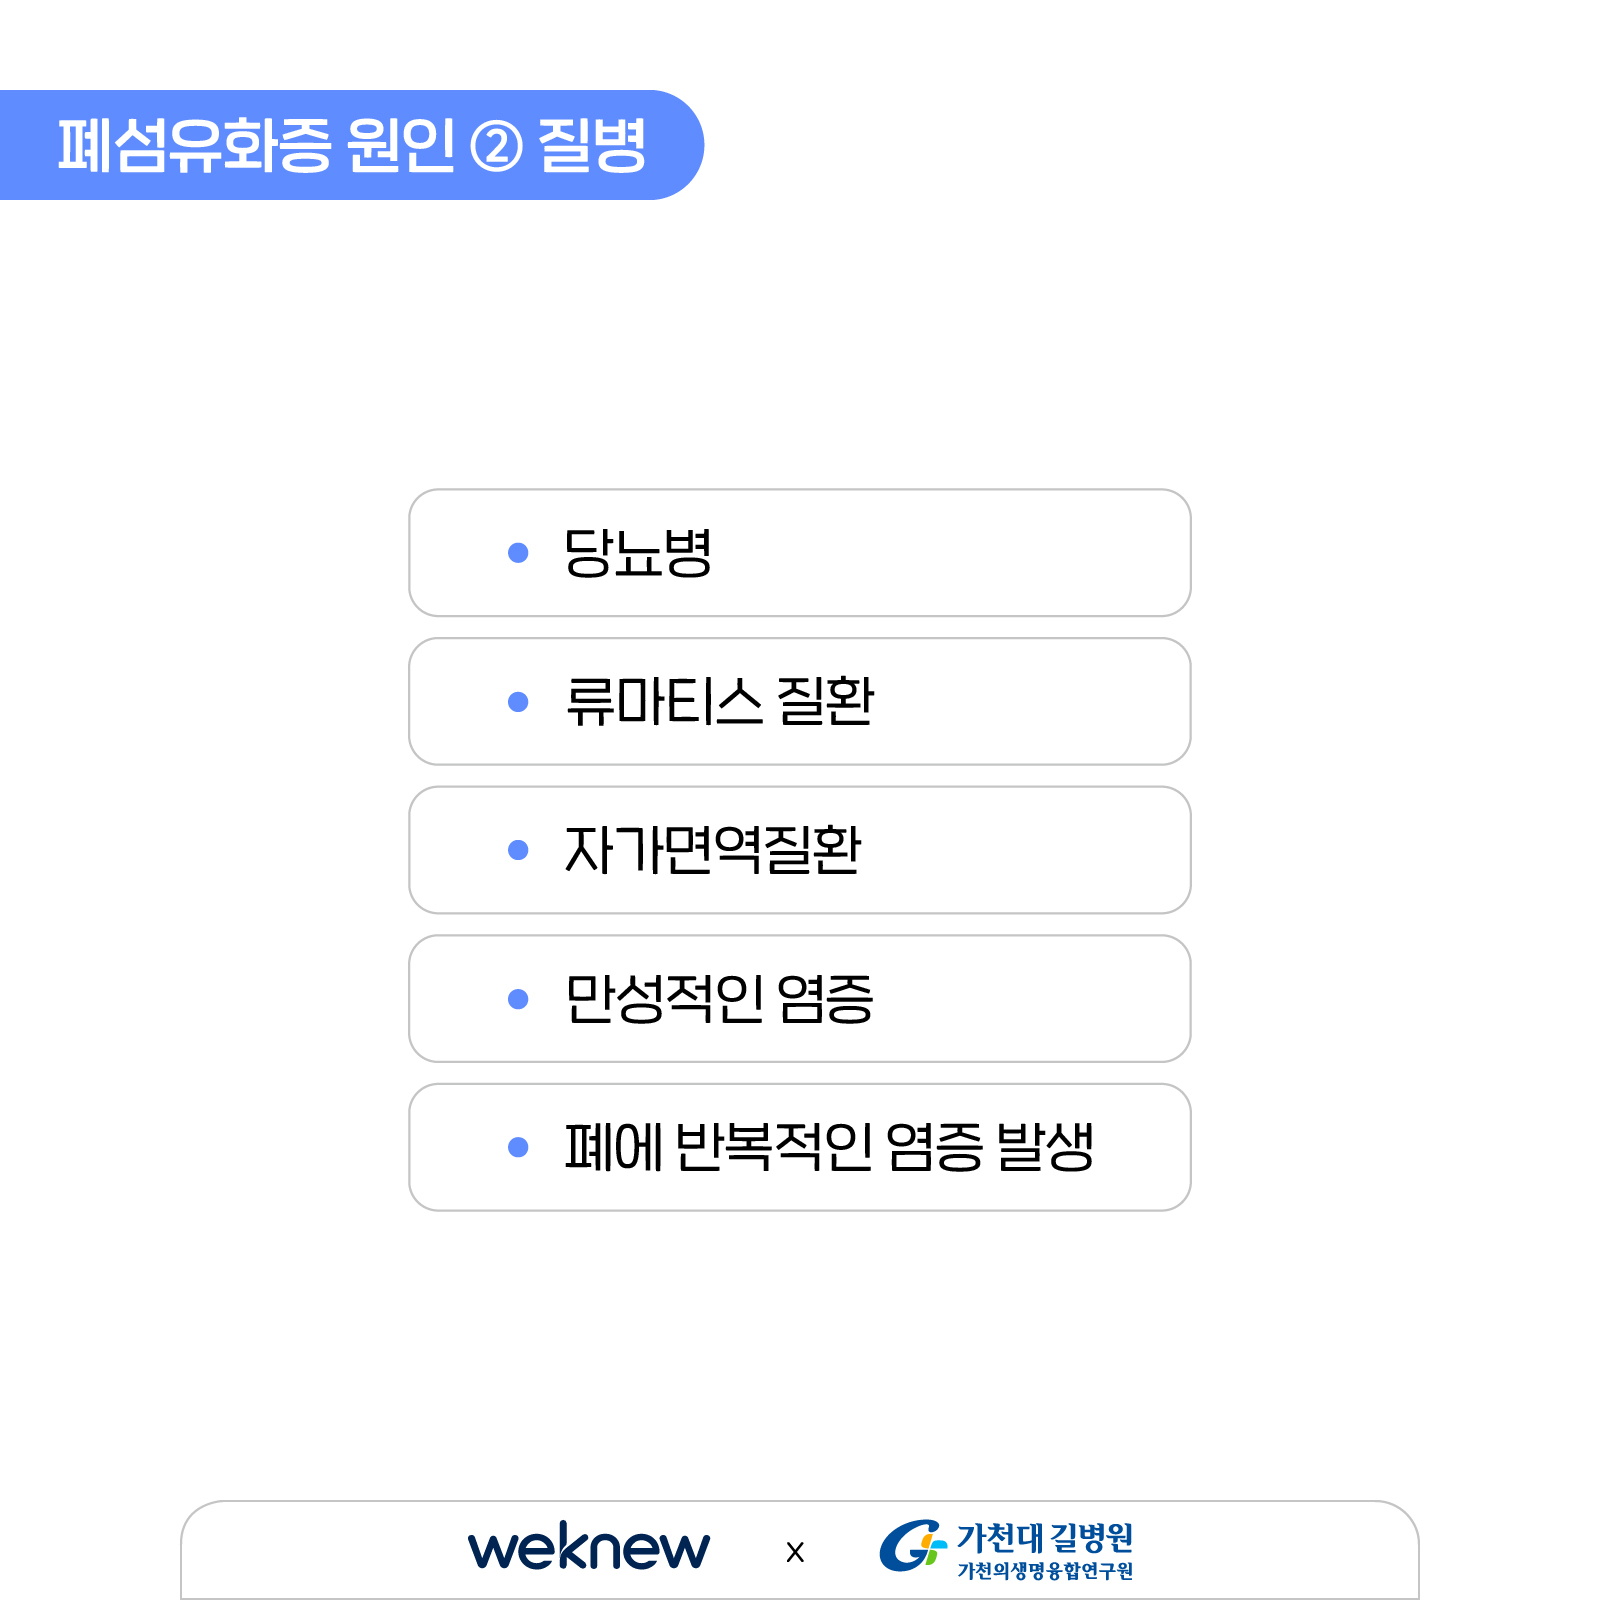Open the 가천대 길병원 logo text
1600x1600 pixels.
1045,1537
